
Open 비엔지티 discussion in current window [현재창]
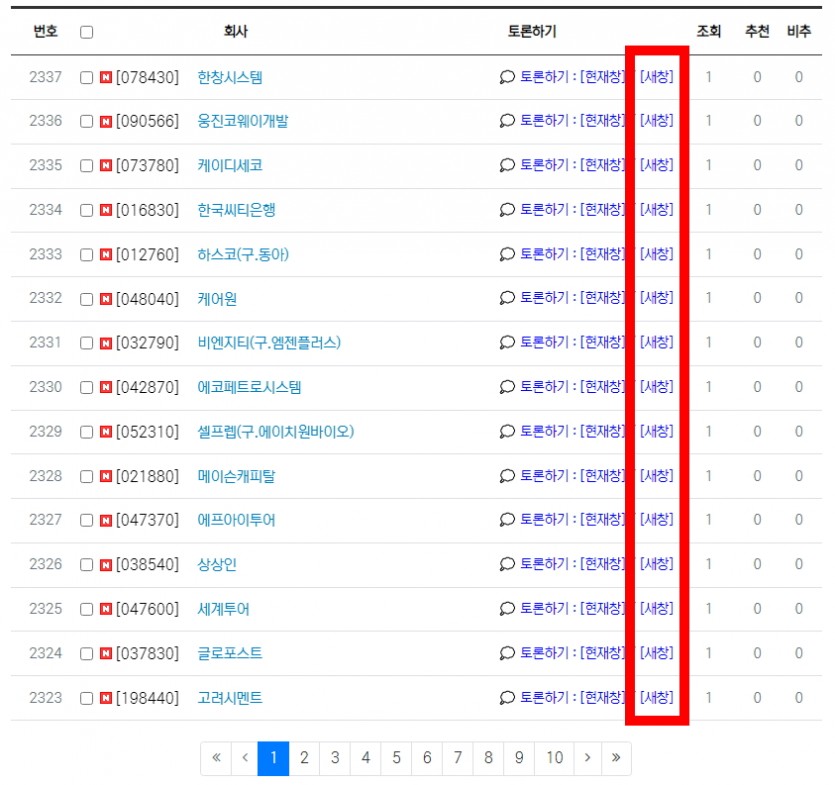[602, 342]
